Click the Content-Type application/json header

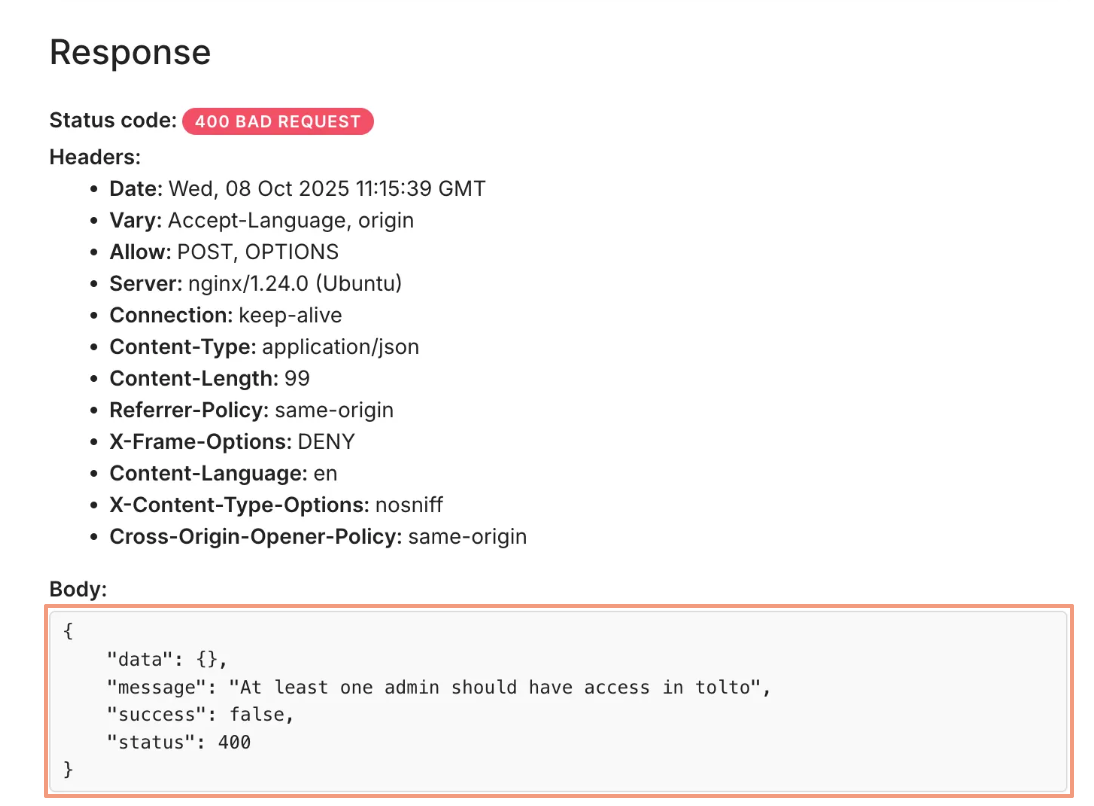(x=264, y=347)
